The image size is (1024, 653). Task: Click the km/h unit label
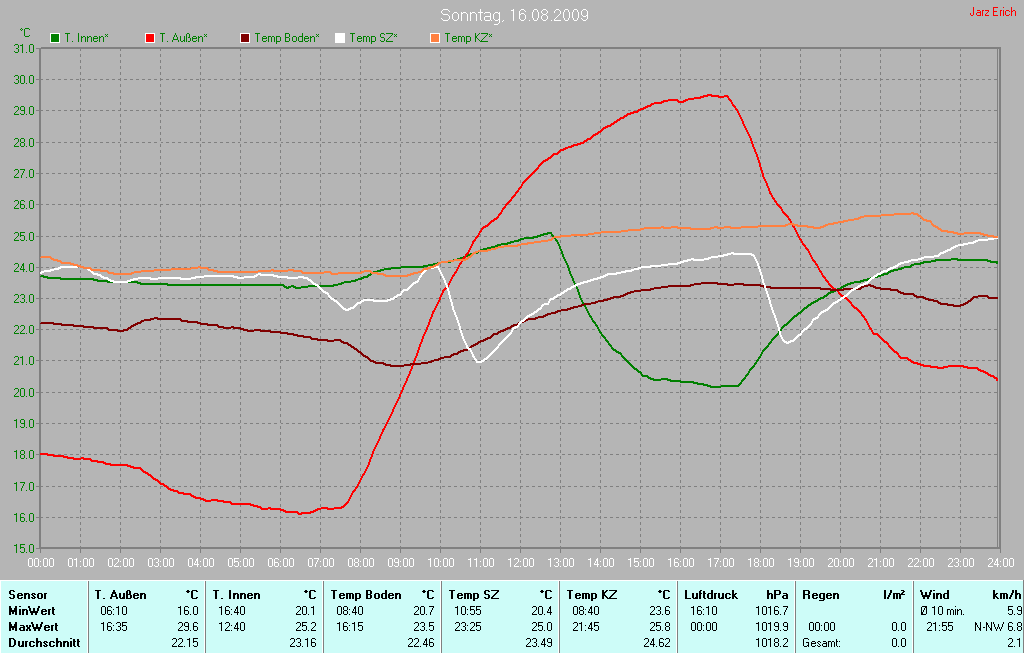[x=1006, y=595]
